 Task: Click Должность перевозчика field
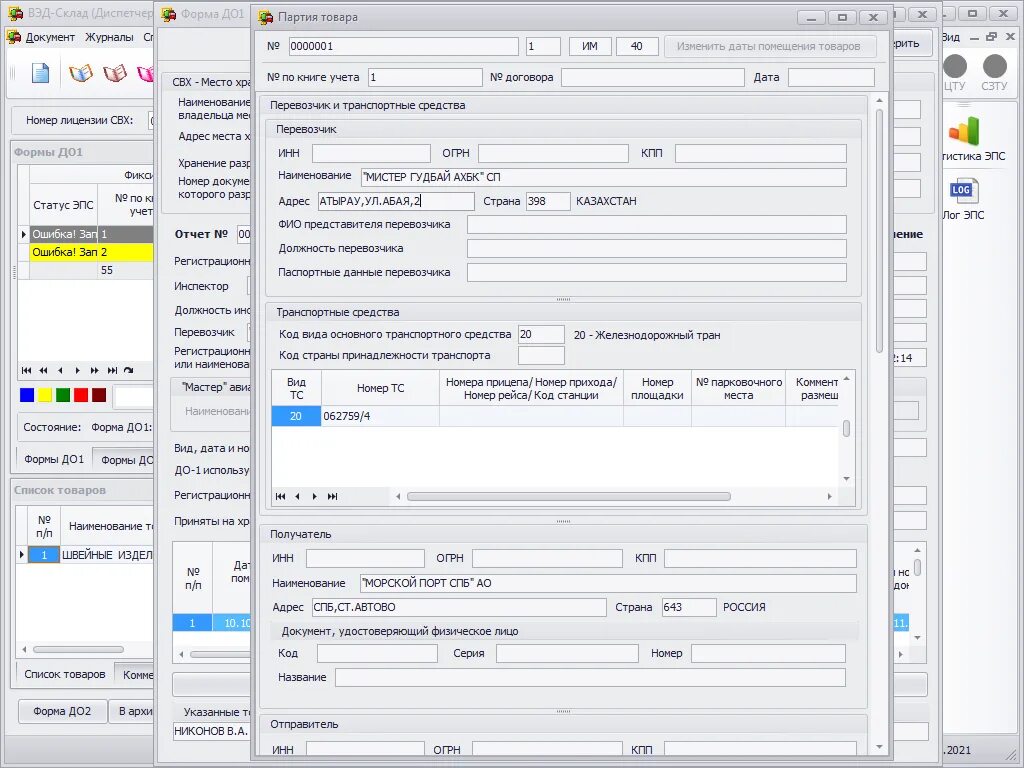coord(656,249)
